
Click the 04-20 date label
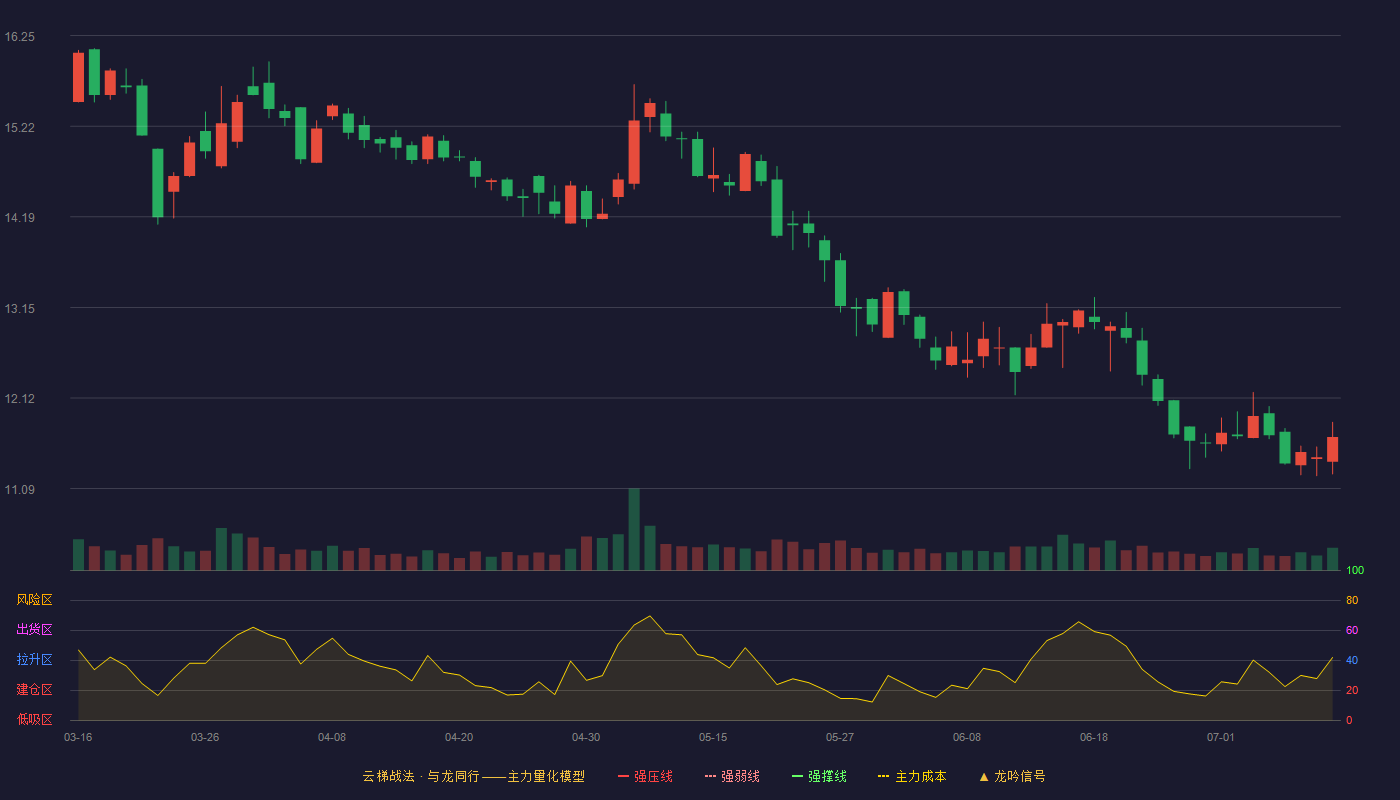(x=459, y=737)
